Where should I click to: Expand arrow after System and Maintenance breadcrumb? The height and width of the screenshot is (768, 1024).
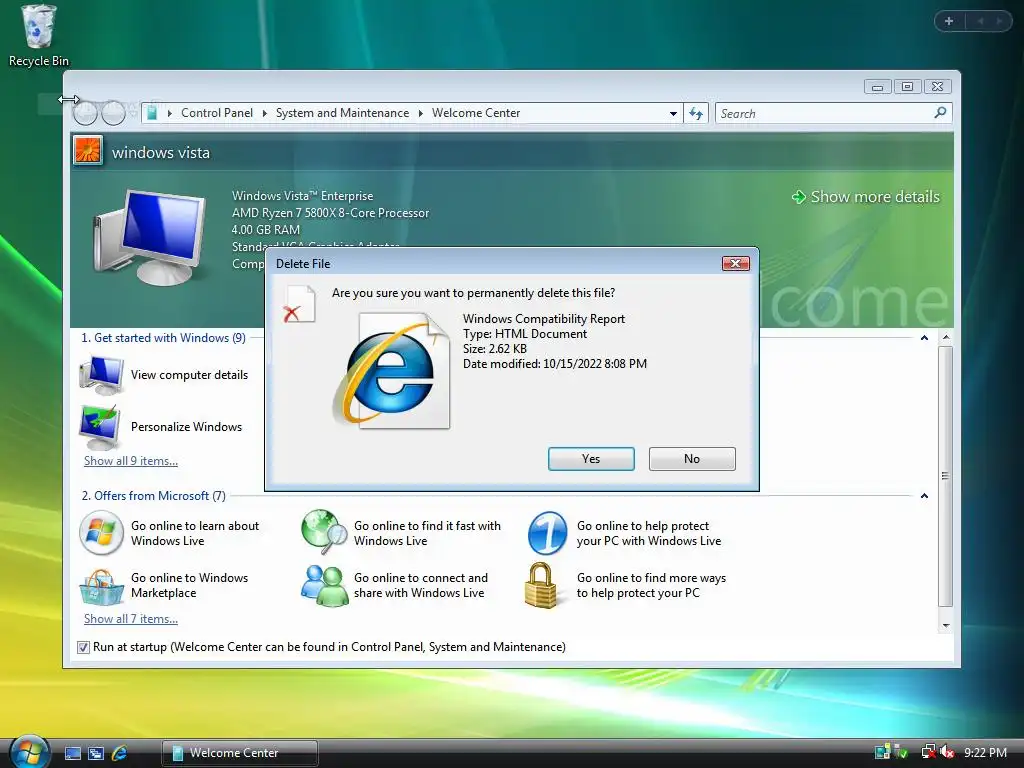pos(421,114)
